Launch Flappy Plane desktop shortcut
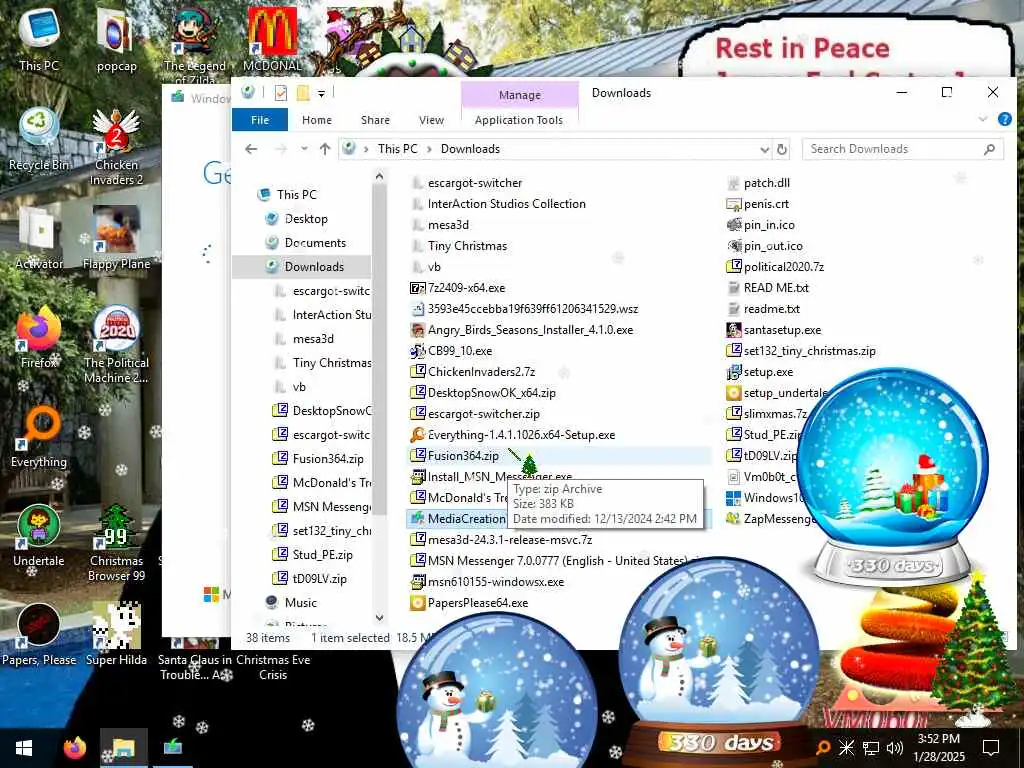 click(116, 238)
